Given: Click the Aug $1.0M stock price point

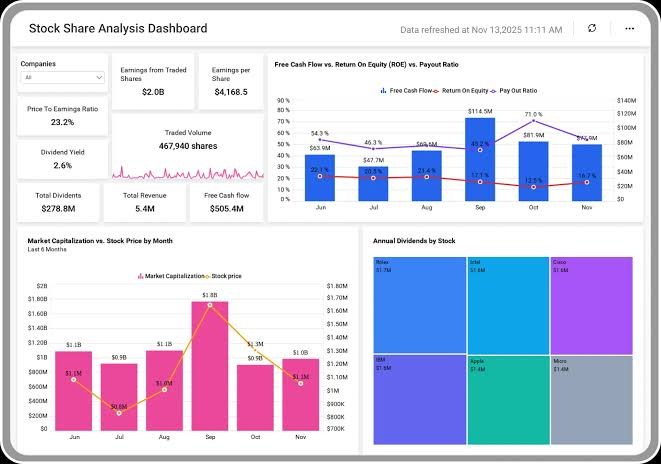Looking at the screenshot, I should (x=164, y=390).
